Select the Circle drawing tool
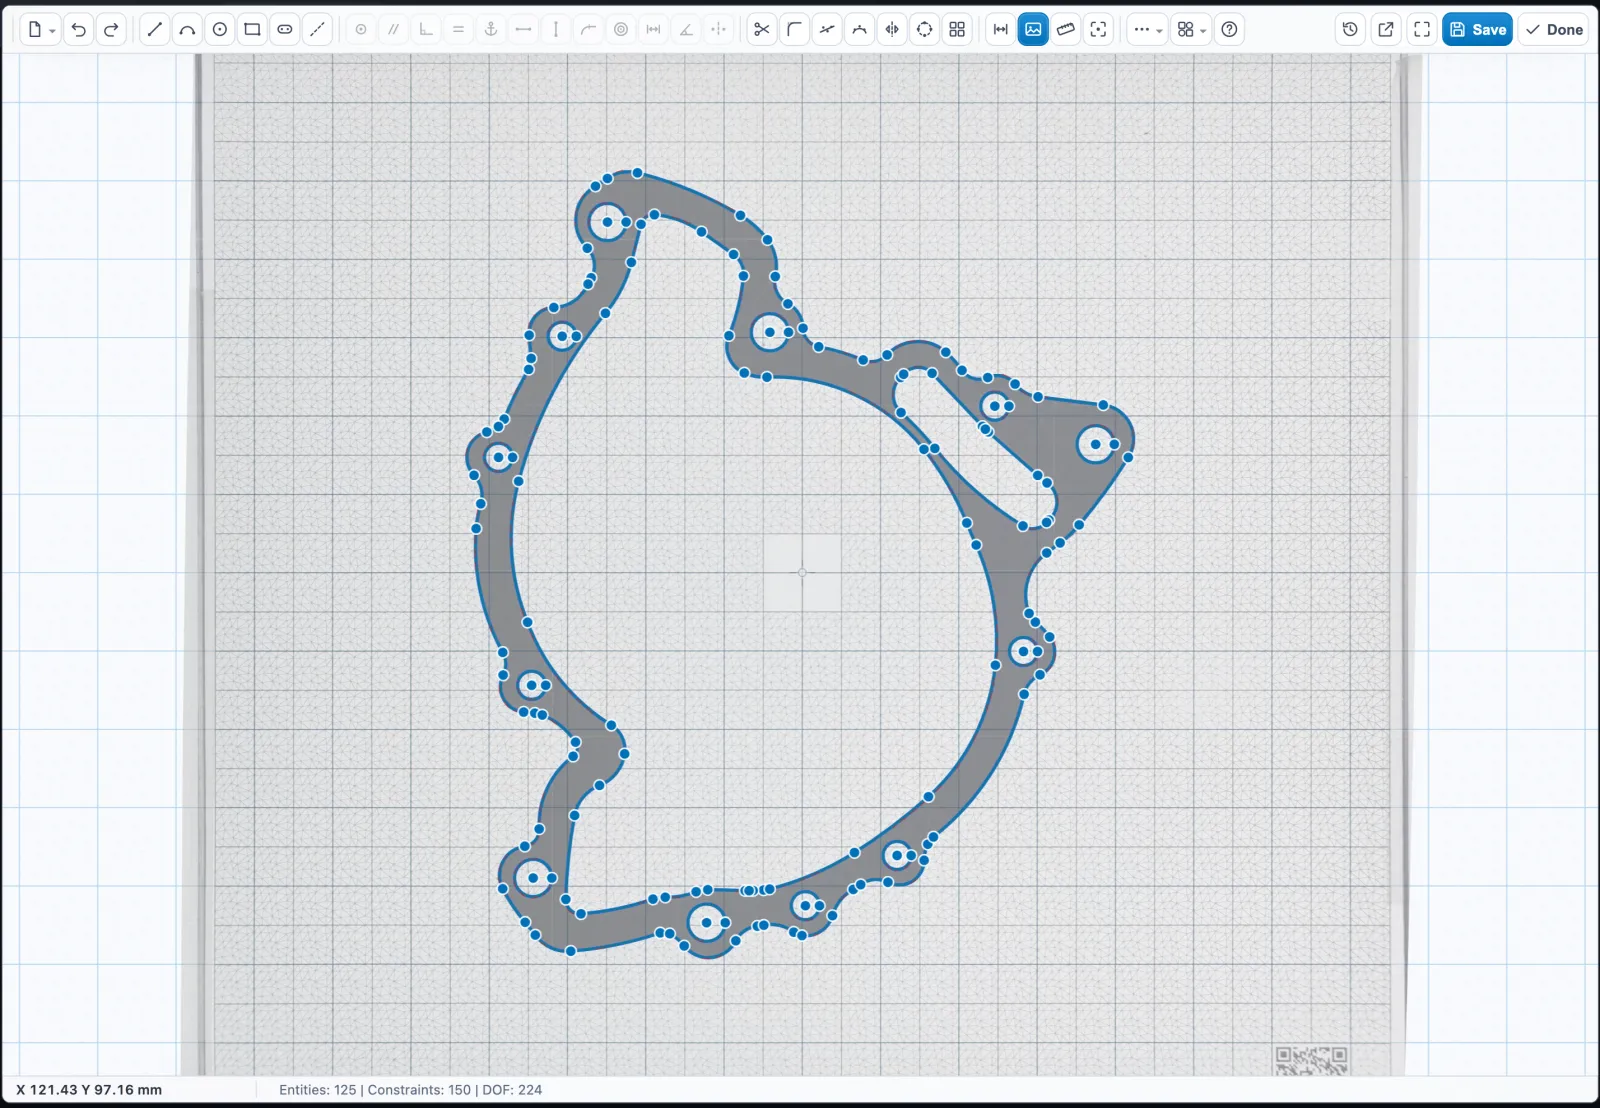Screen dimensions: 1600x1108 [x=220, y=30]
